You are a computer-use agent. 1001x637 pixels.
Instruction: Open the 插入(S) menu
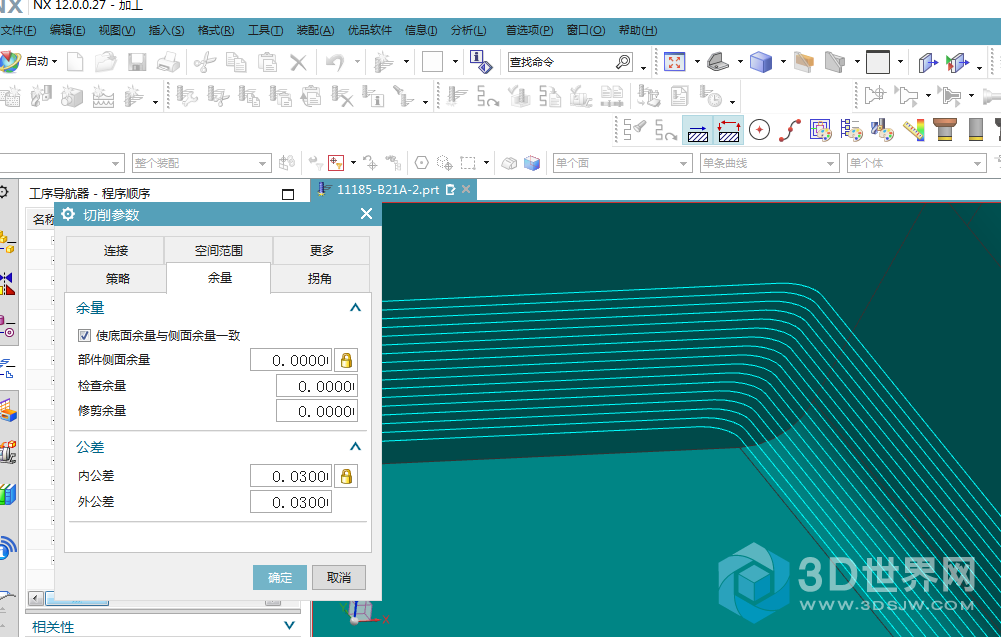click(x=166, y=31)
